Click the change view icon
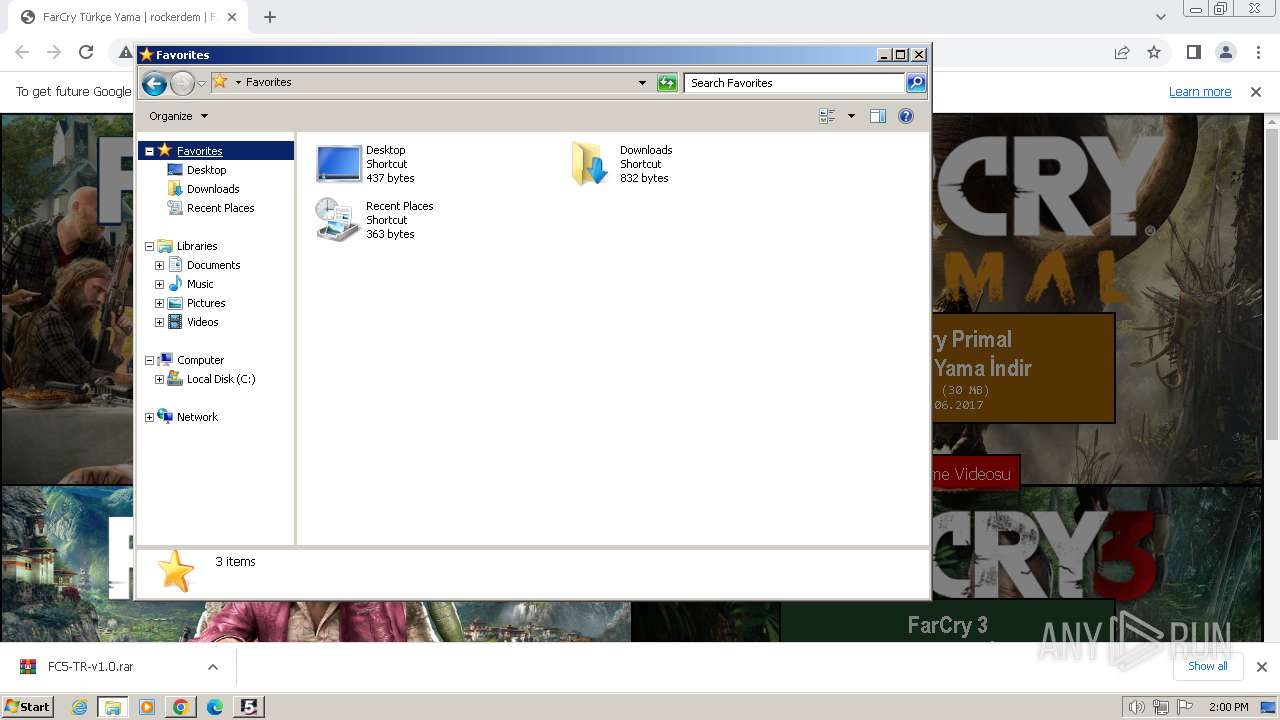Viewport: 1280px width, 720px height. coord(827,116)
